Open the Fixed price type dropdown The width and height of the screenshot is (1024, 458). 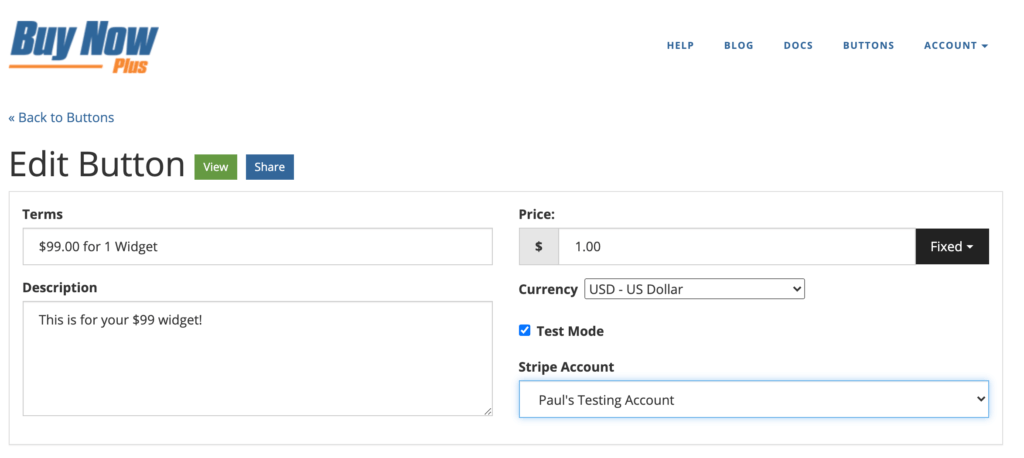952,246
